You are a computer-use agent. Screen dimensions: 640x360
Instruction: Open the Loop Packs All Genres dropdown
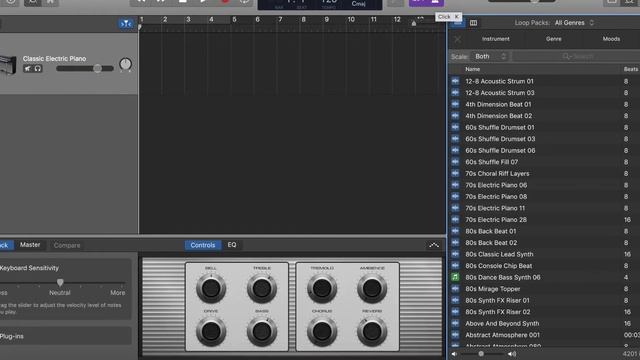574,23
